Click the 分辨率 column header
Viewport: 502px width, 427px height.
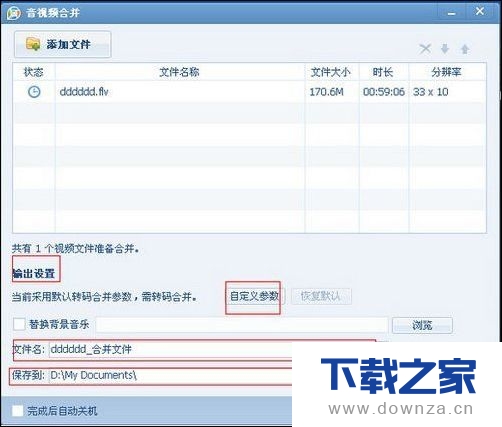[x=446, y=72]
